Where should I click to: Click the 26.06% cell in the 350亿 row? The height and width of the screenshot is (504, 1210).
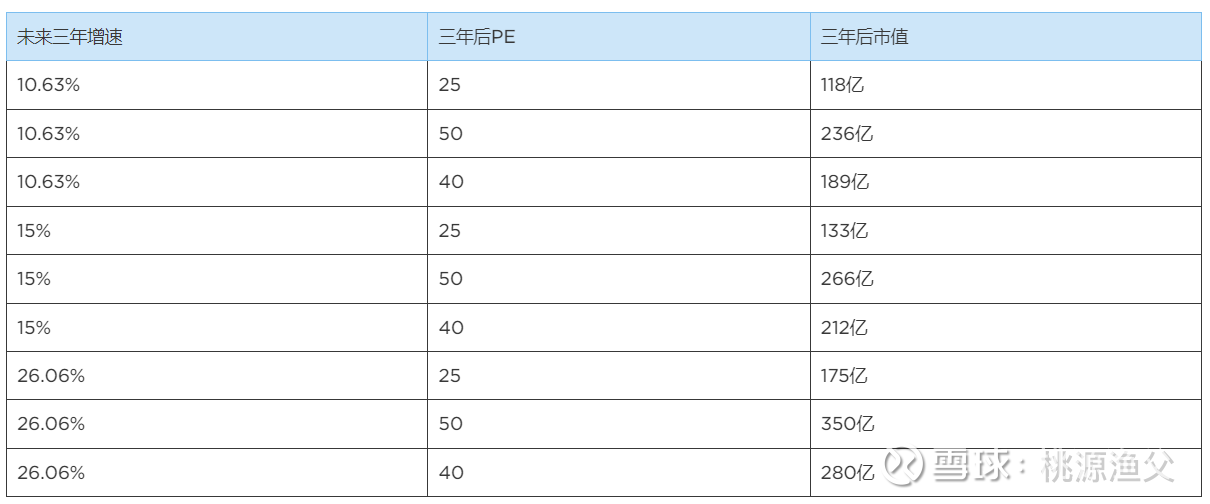click(x=51, y=424)
